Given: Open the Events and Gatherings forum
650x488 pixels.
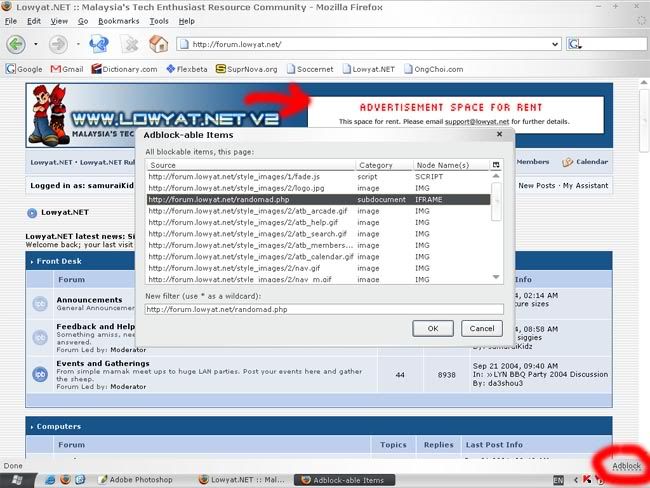Looking at the screenshot, I should point(103,363).
